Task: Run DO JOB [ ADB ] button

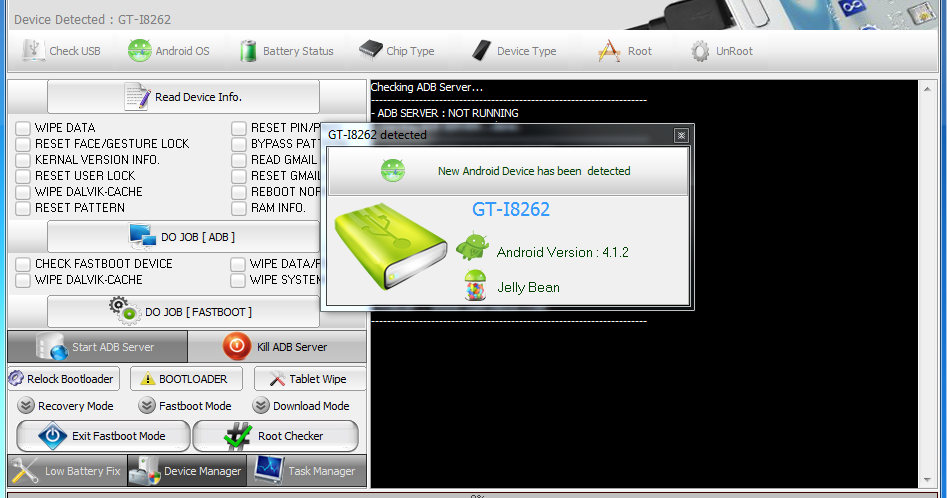Action: pos(183,237)
